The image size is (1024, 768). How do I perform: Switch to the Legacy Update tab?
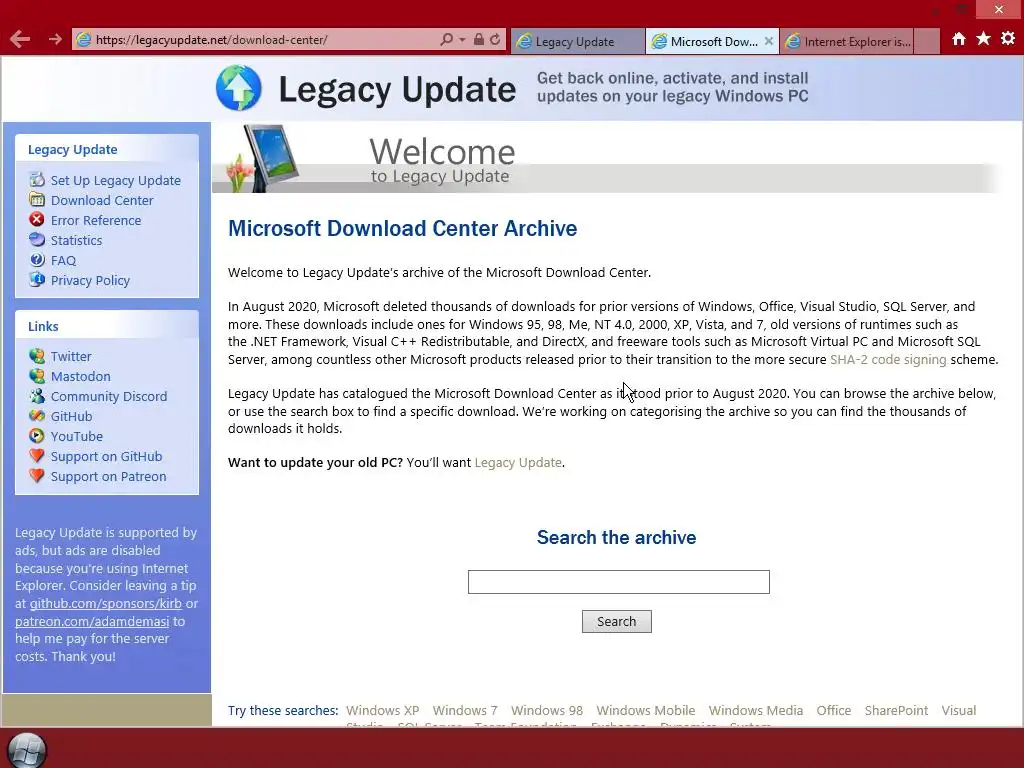(x=577, y=41)
